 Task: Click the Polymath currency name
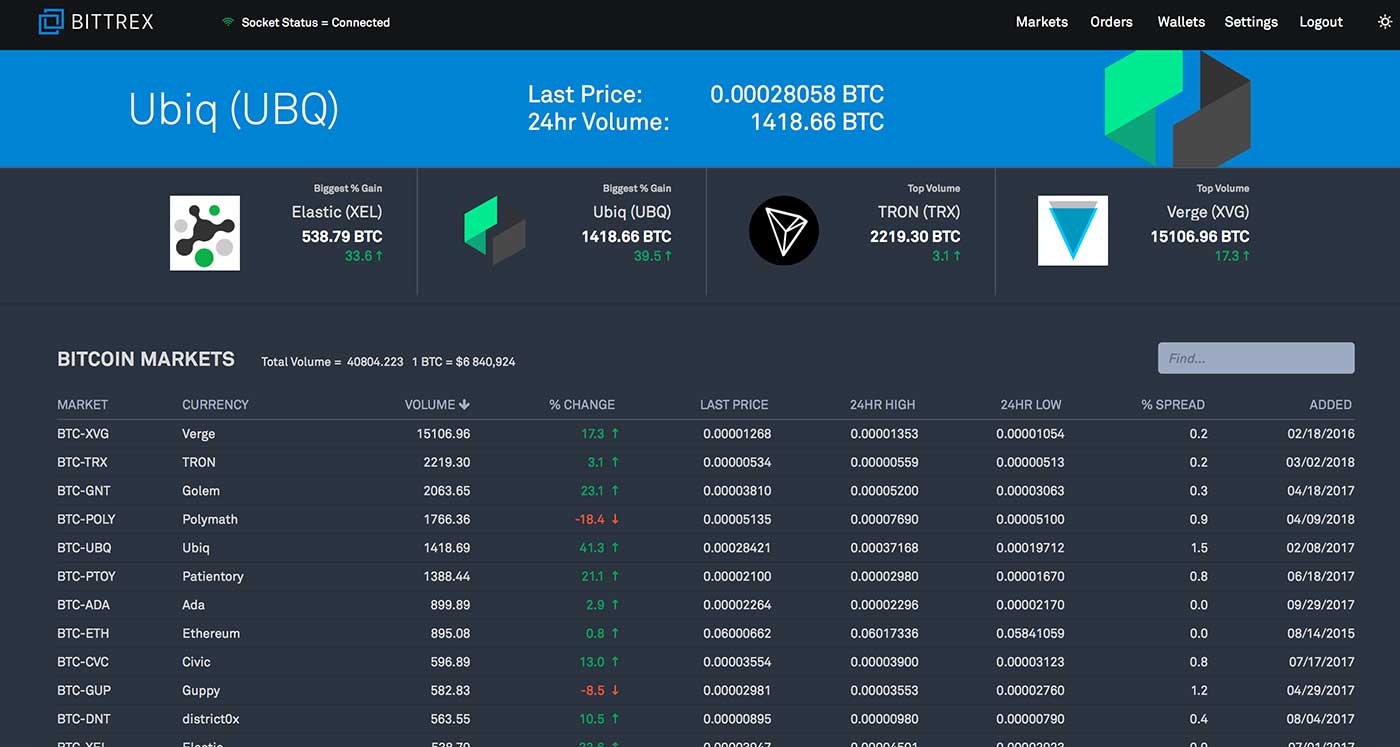[x=208, y=519]
